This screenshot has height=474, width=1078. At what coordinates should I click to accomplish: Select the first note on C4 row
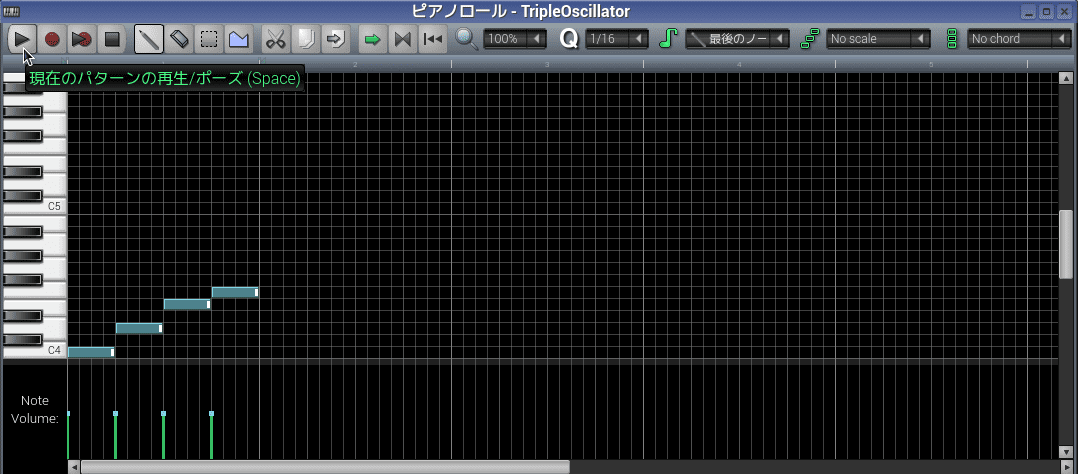click(91, 352)
